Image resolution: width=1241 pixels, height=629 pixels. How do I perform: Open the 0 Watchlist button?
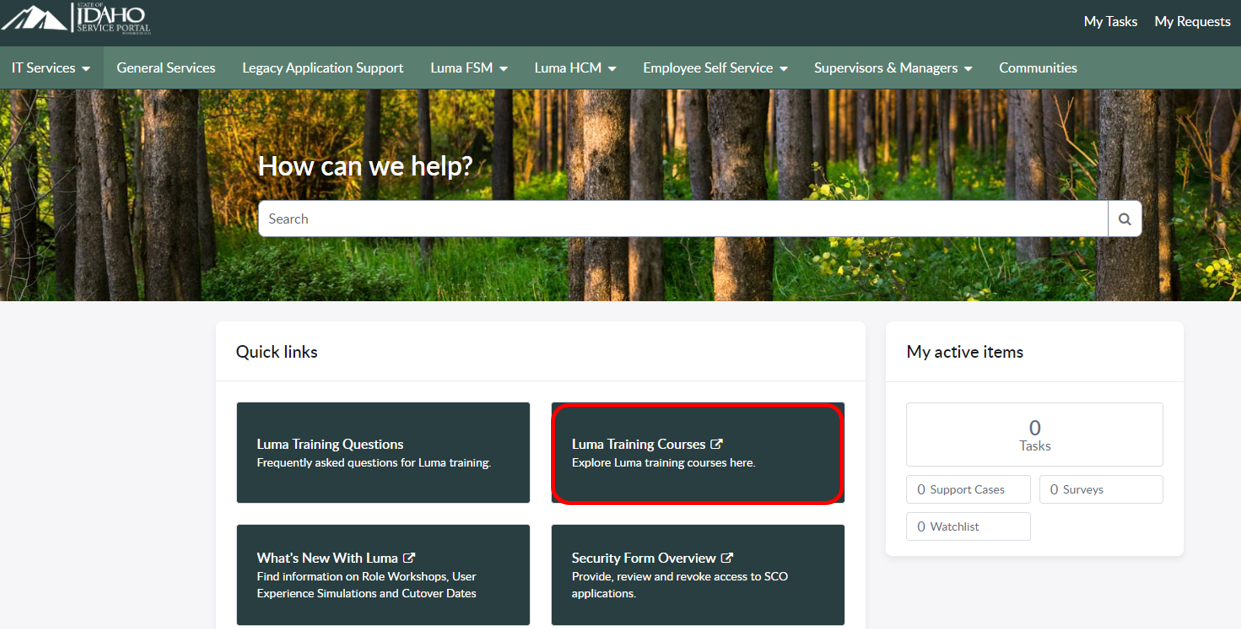click(x=968, y=527)
